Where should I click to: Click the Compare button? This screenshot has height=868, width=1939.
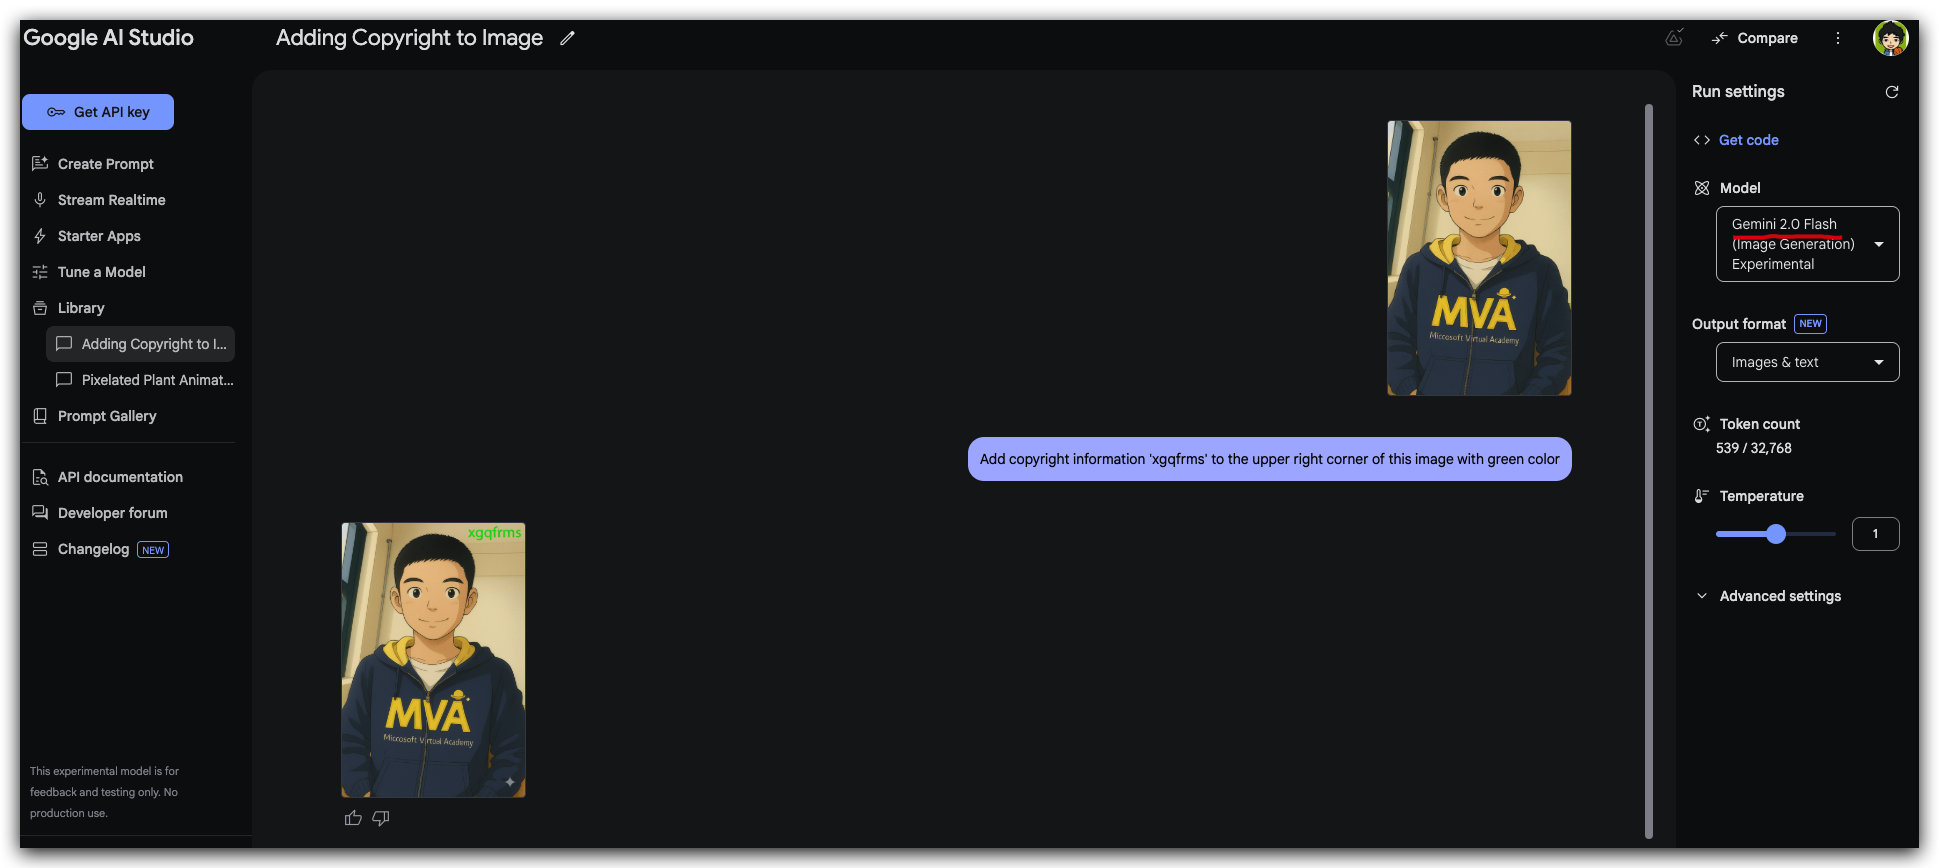pyautogui.click(x=1755, y=38)
